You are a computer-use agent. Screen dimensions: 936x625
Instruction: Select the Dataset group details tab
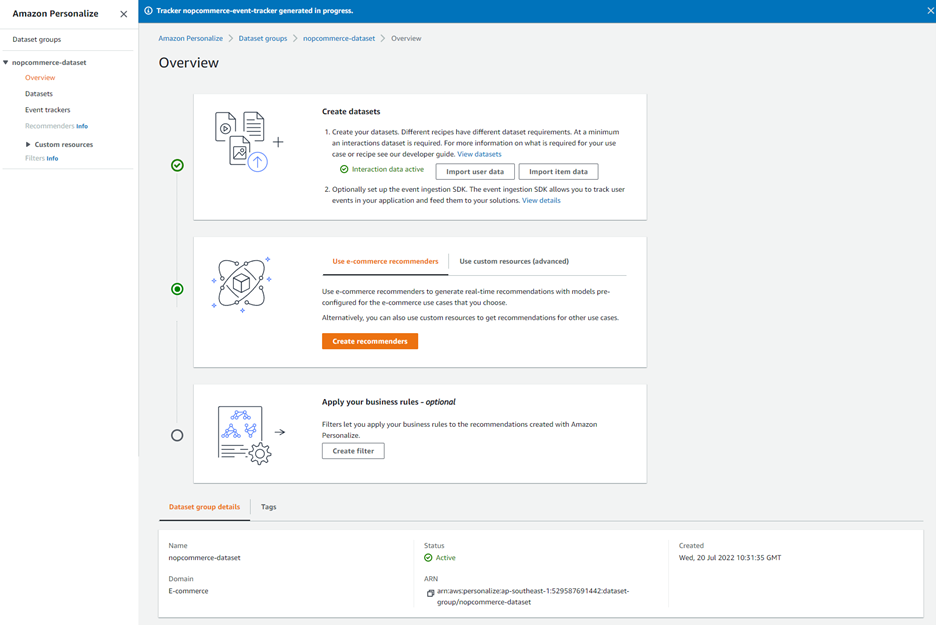coord(204,507)
